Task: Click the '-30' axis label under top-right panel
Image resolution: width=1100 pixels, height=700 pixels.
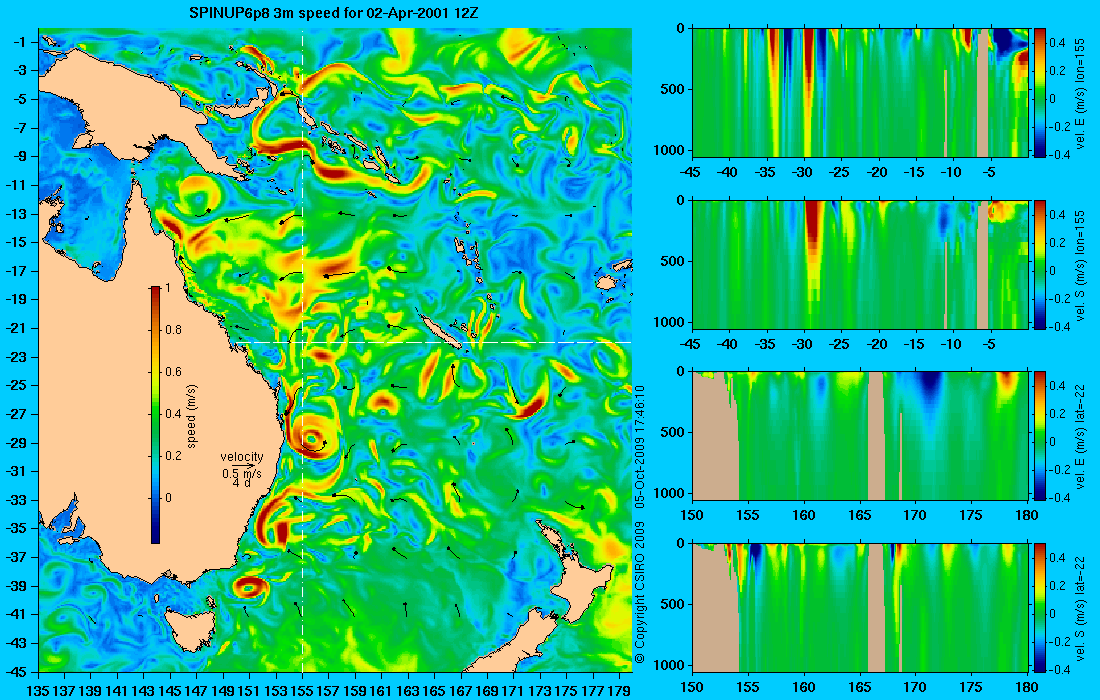Action: 803,173
